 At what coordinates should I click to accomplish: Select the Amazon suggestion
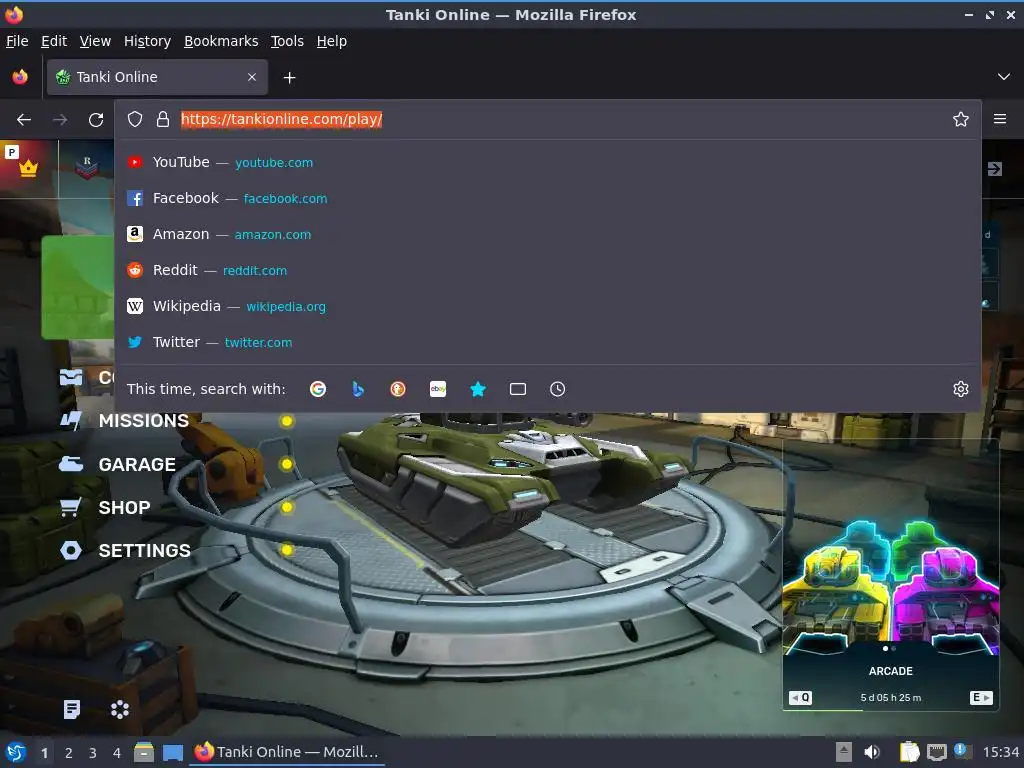[547, 234]
